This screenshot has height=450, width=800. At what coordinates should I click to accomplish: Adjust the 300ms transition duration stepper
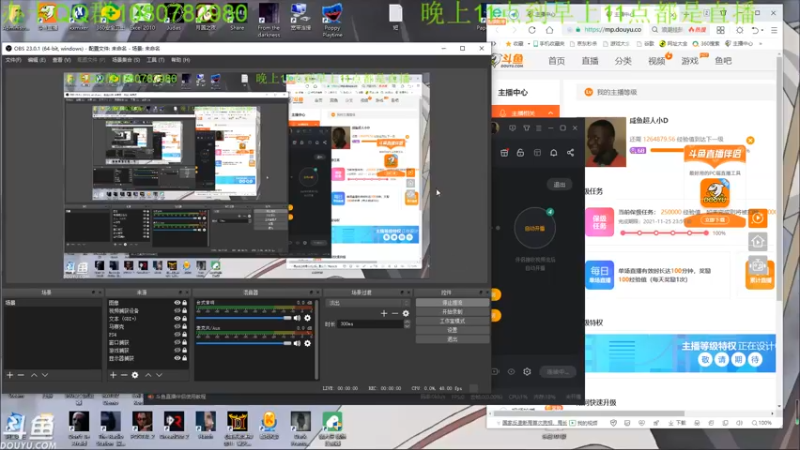pos(407,324)
